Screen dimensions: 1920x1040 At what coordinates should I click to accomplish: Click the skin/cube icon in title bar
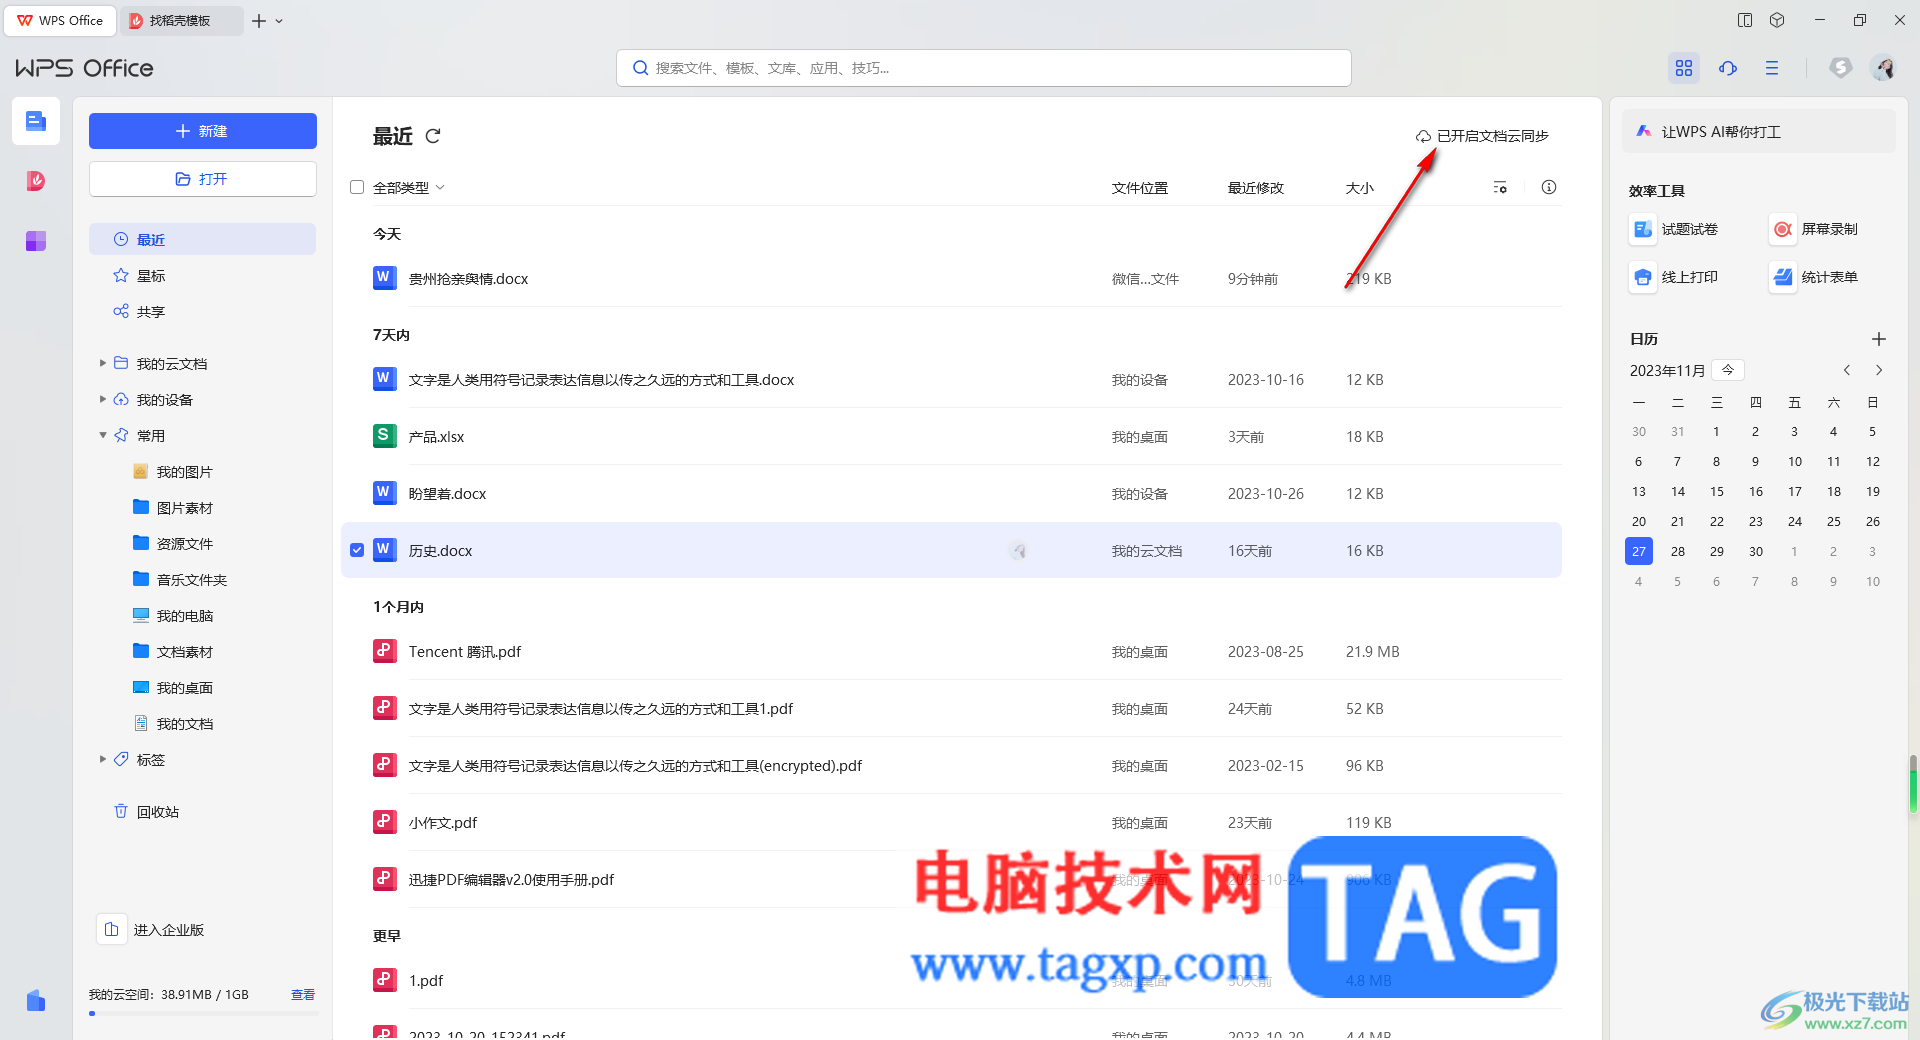pos(1777,20)
